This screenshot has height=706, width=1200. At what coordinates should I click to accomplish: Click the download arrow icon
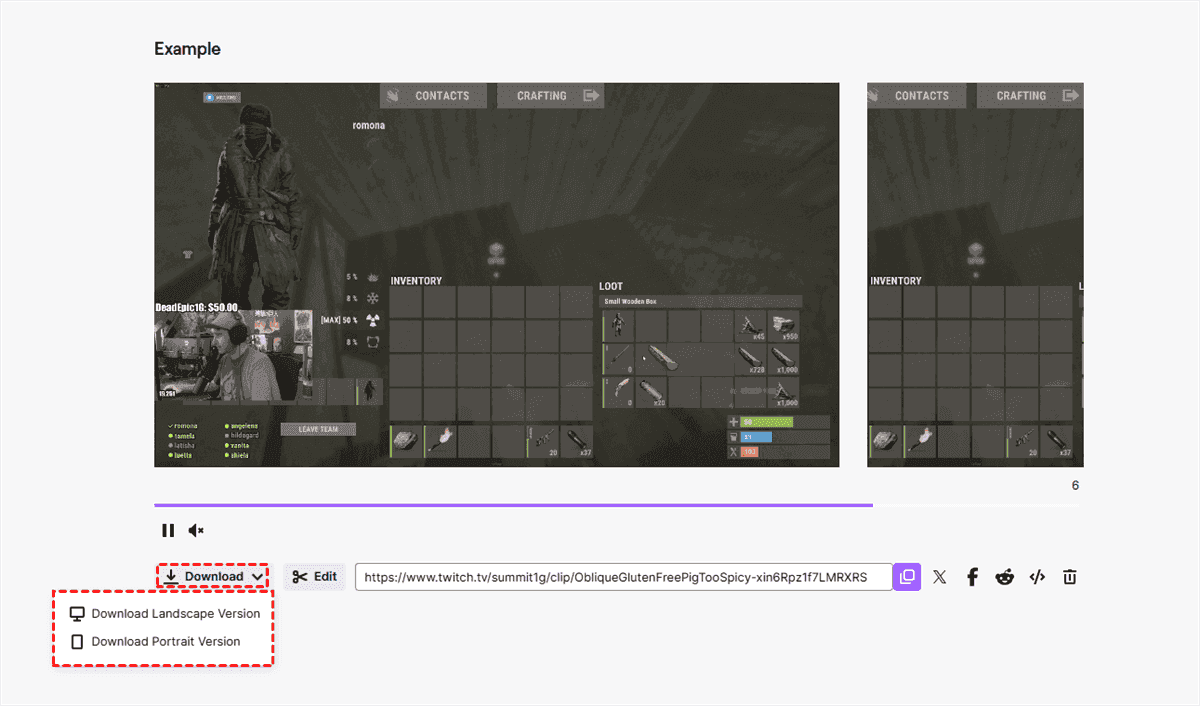[172, 576]
